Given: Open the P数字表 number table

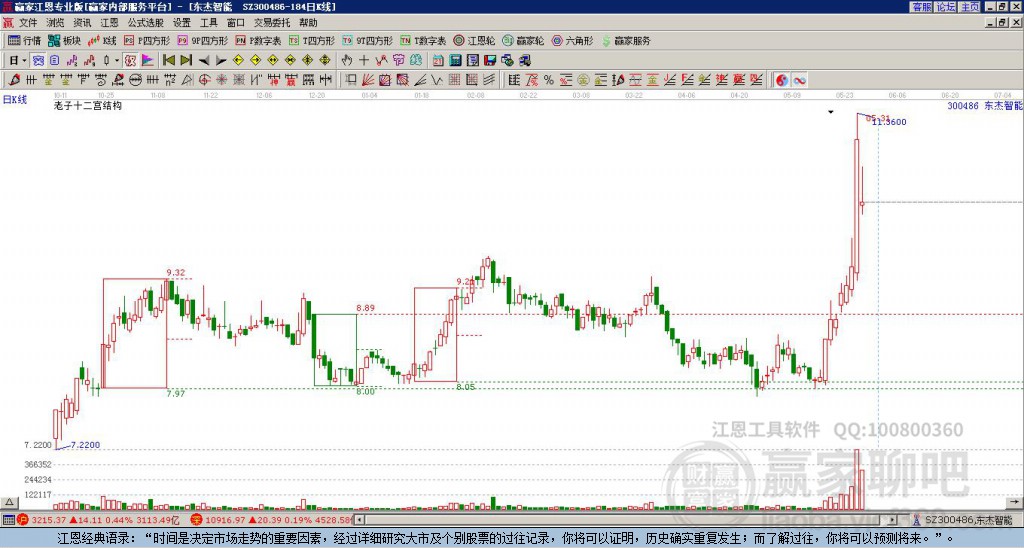Looking at the screenshot, I should (259, 40).
